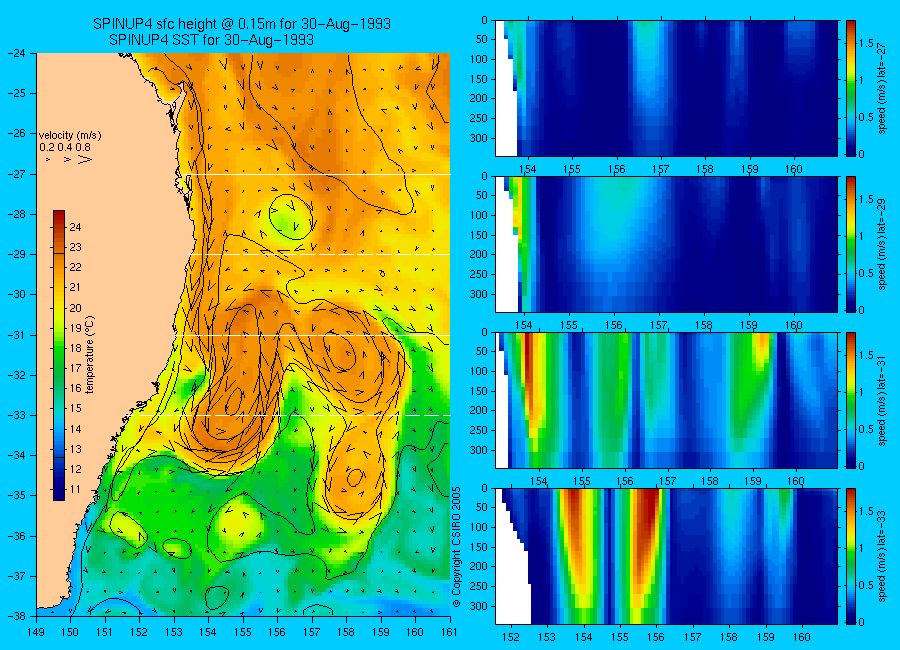Image resolution: width=900 pixels, height=650 pixels.
Task: Click the "speed (m/s) lat=-29" label
Action: coord(882,244)
